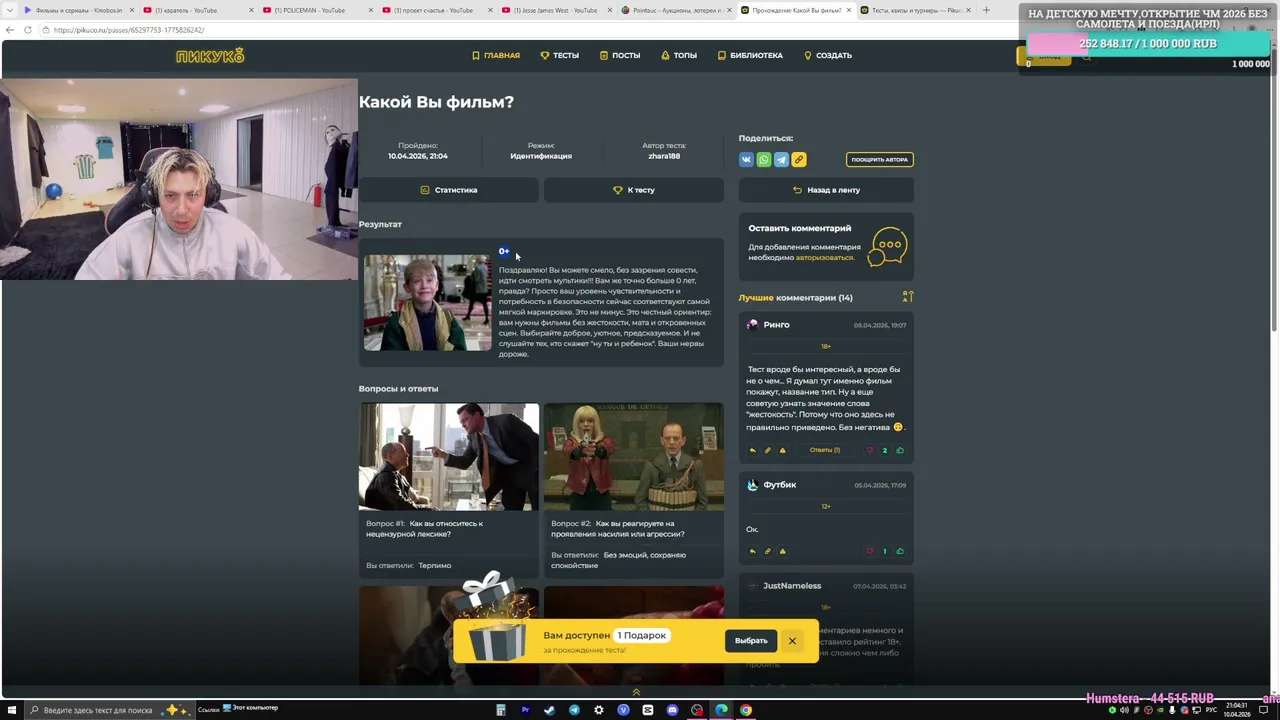Switch to Pointauc auctions tab
1280x720 pixels.
pyautogui.click(x=675, y=10)
